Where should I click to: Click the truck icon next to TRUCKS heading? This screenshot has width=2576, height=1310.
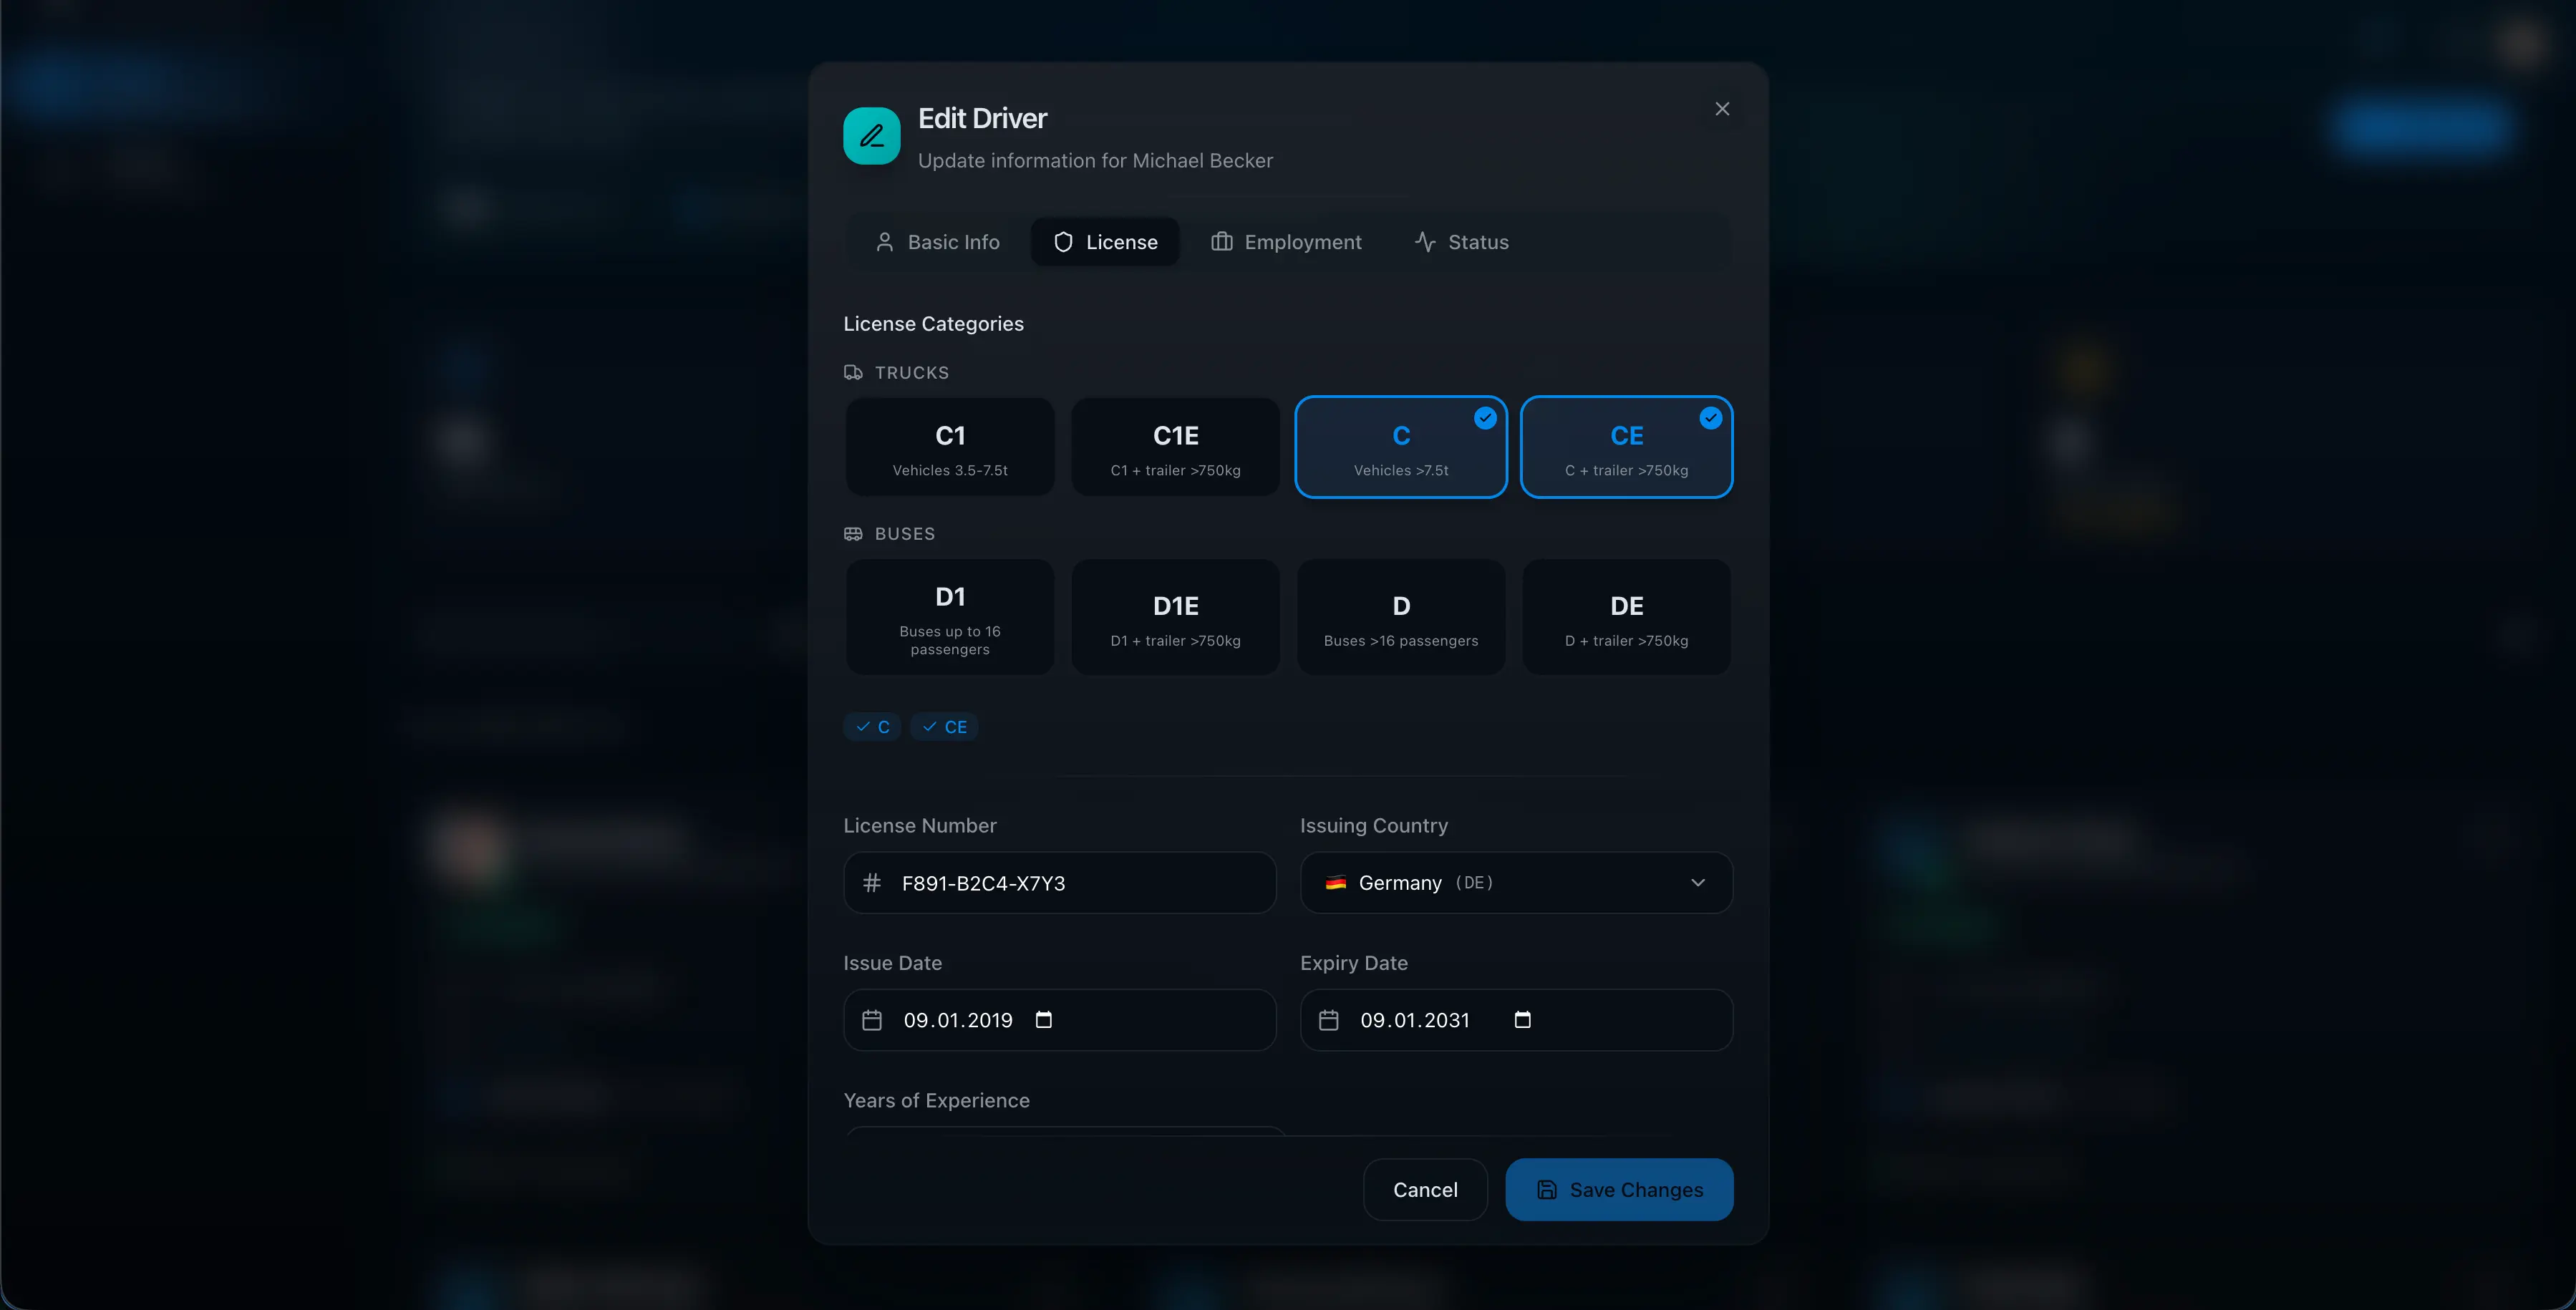point(853,372)
